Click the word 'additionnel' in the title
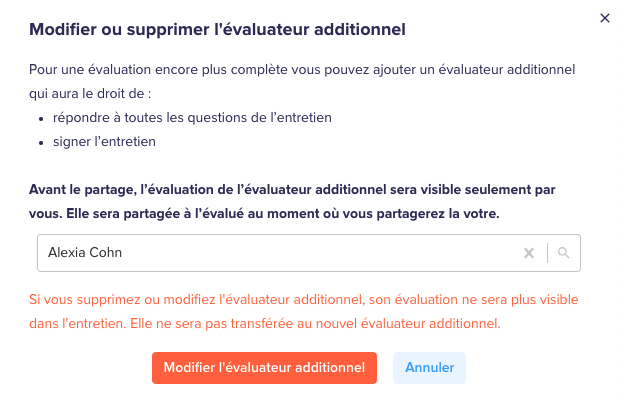This screenshot has height=405, width=621. coord(360,30)
